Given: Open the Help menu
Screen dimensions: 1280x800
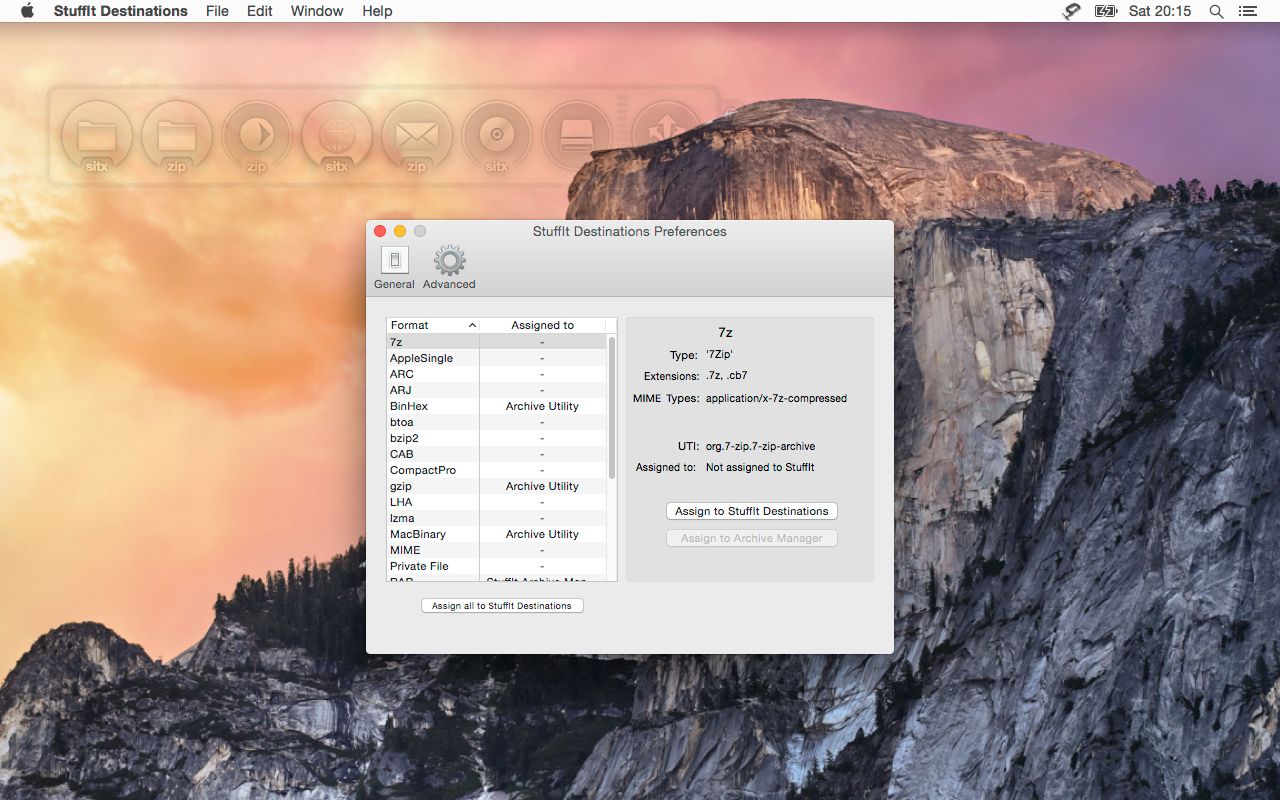Looking at the screenshot, I should coord(377,11).
